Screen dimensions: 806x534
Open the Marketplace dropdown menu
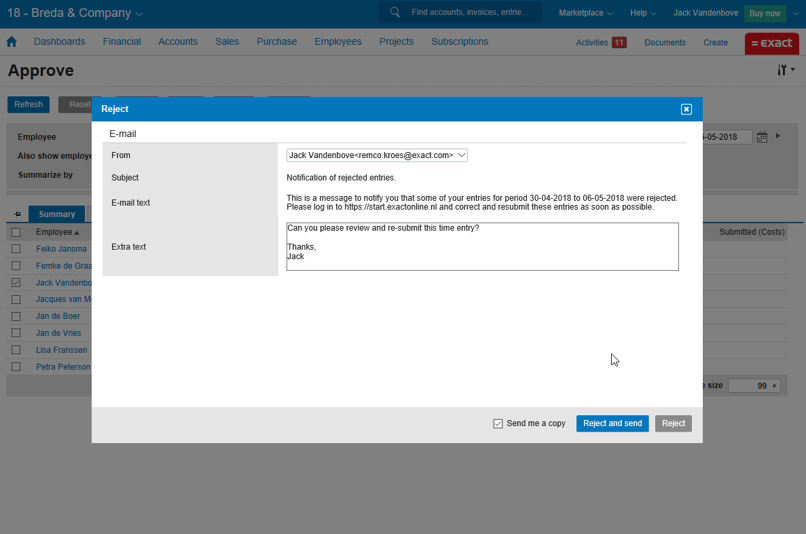pyautogui.click(x=585, y=13)
